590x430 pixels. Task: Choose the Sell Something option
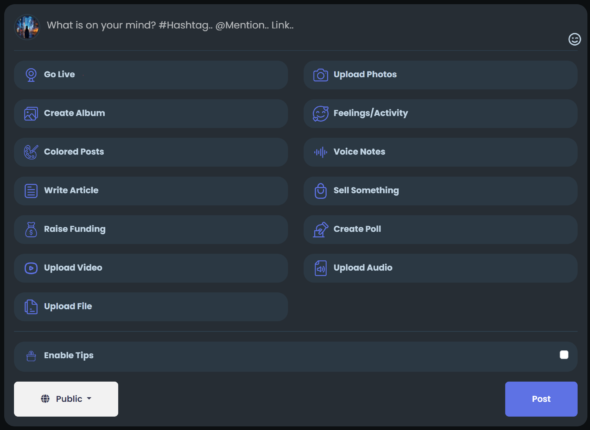440,191
